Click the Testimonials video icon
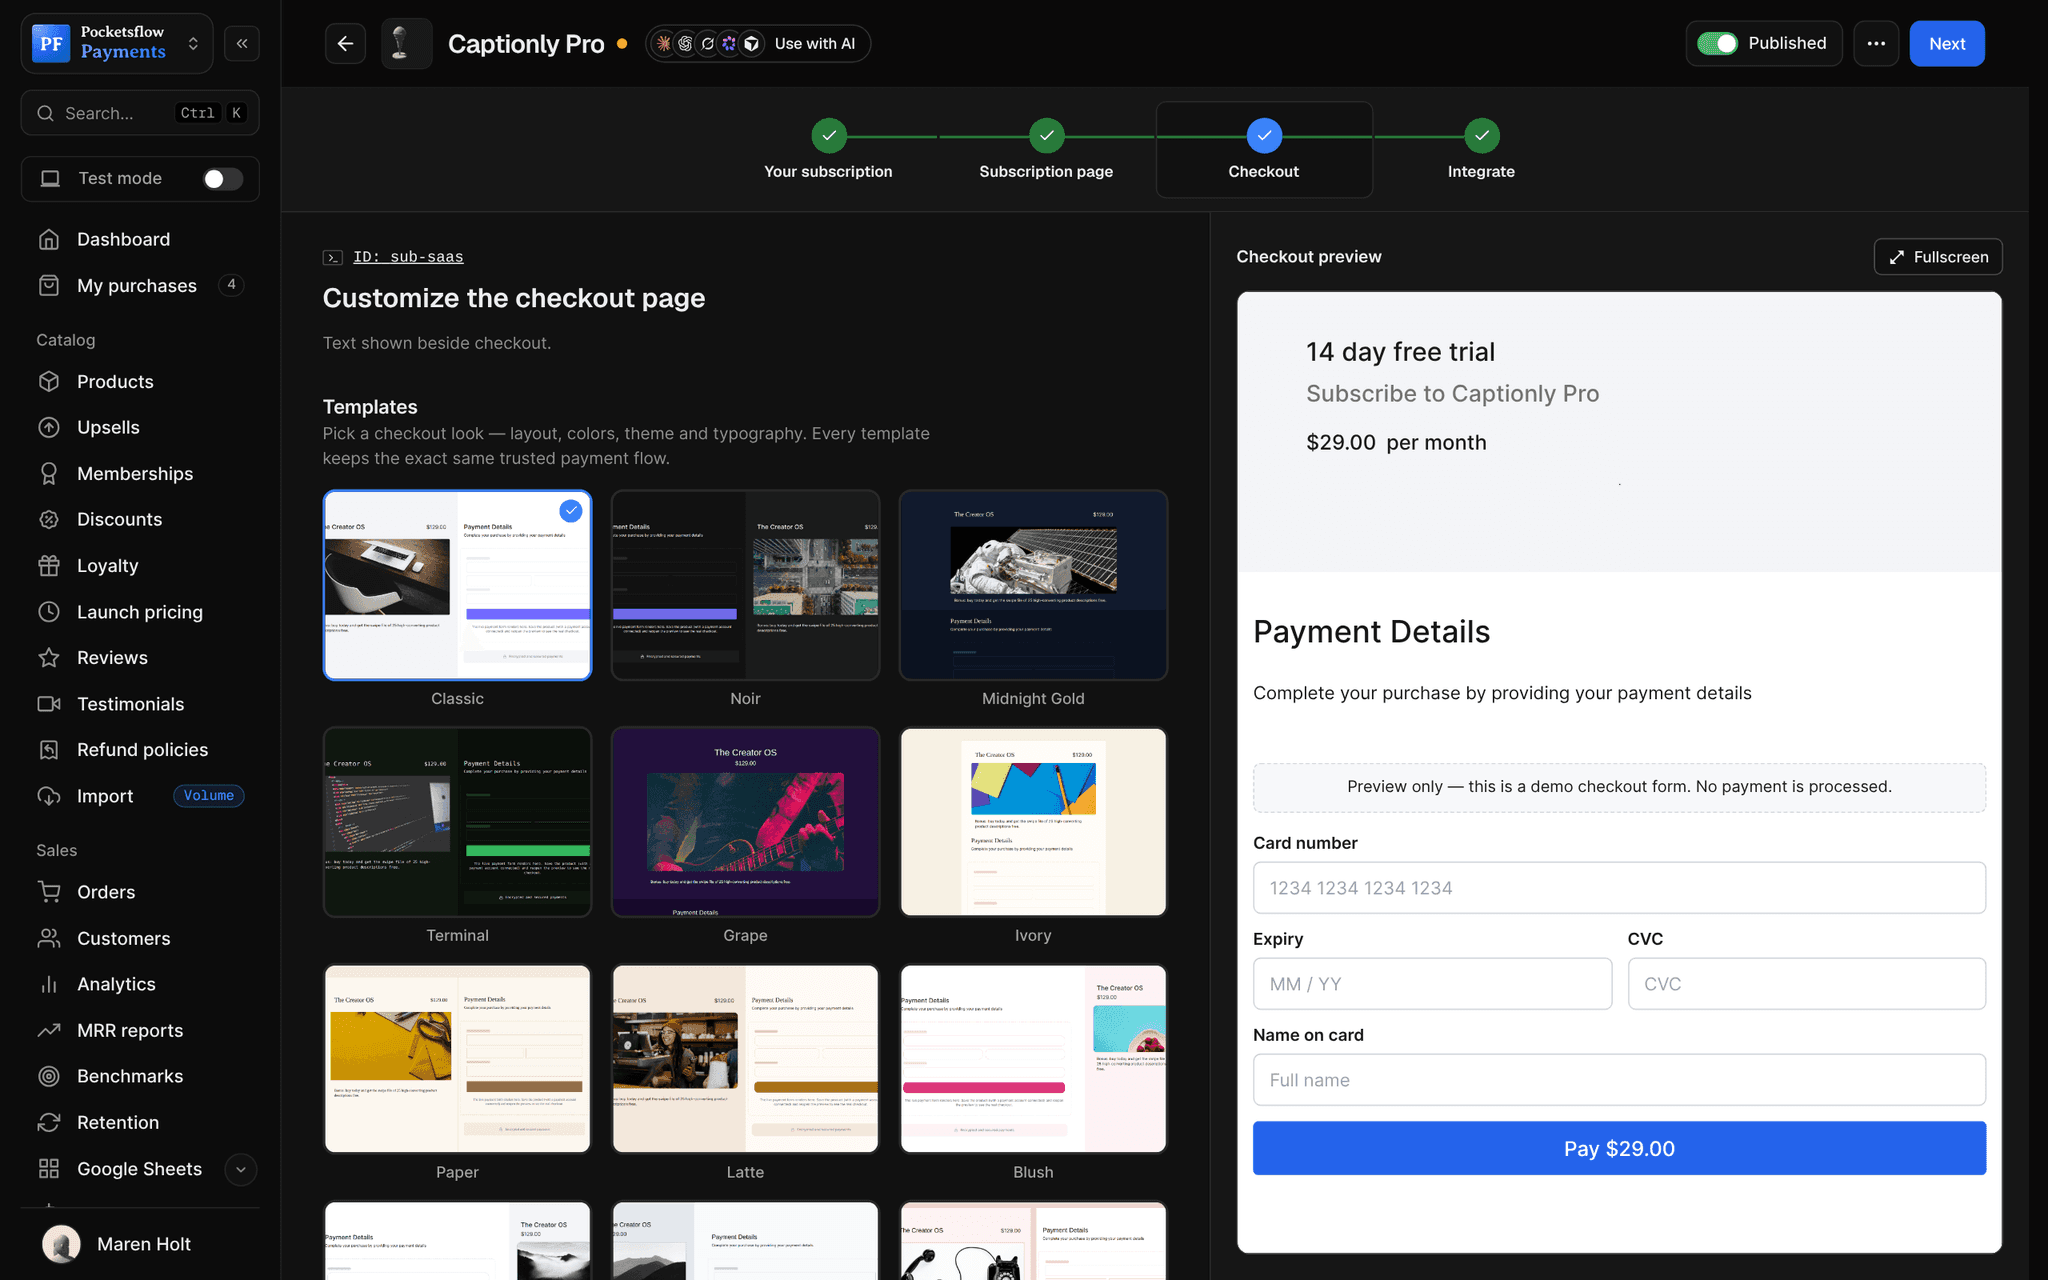The height and width of the screenshot is (1280, 2048). [49, 703]
